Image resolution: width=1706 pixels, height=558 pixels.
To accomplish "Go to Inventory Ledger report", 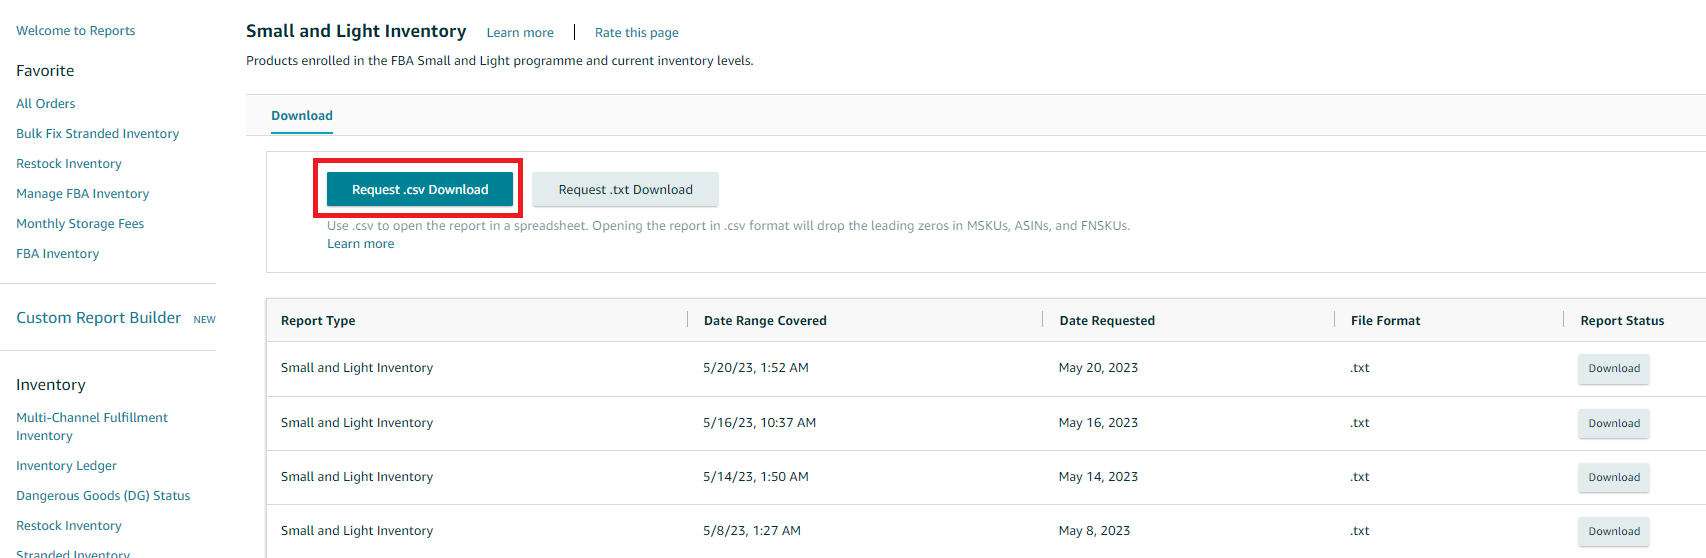I will [x=67, y=466].
